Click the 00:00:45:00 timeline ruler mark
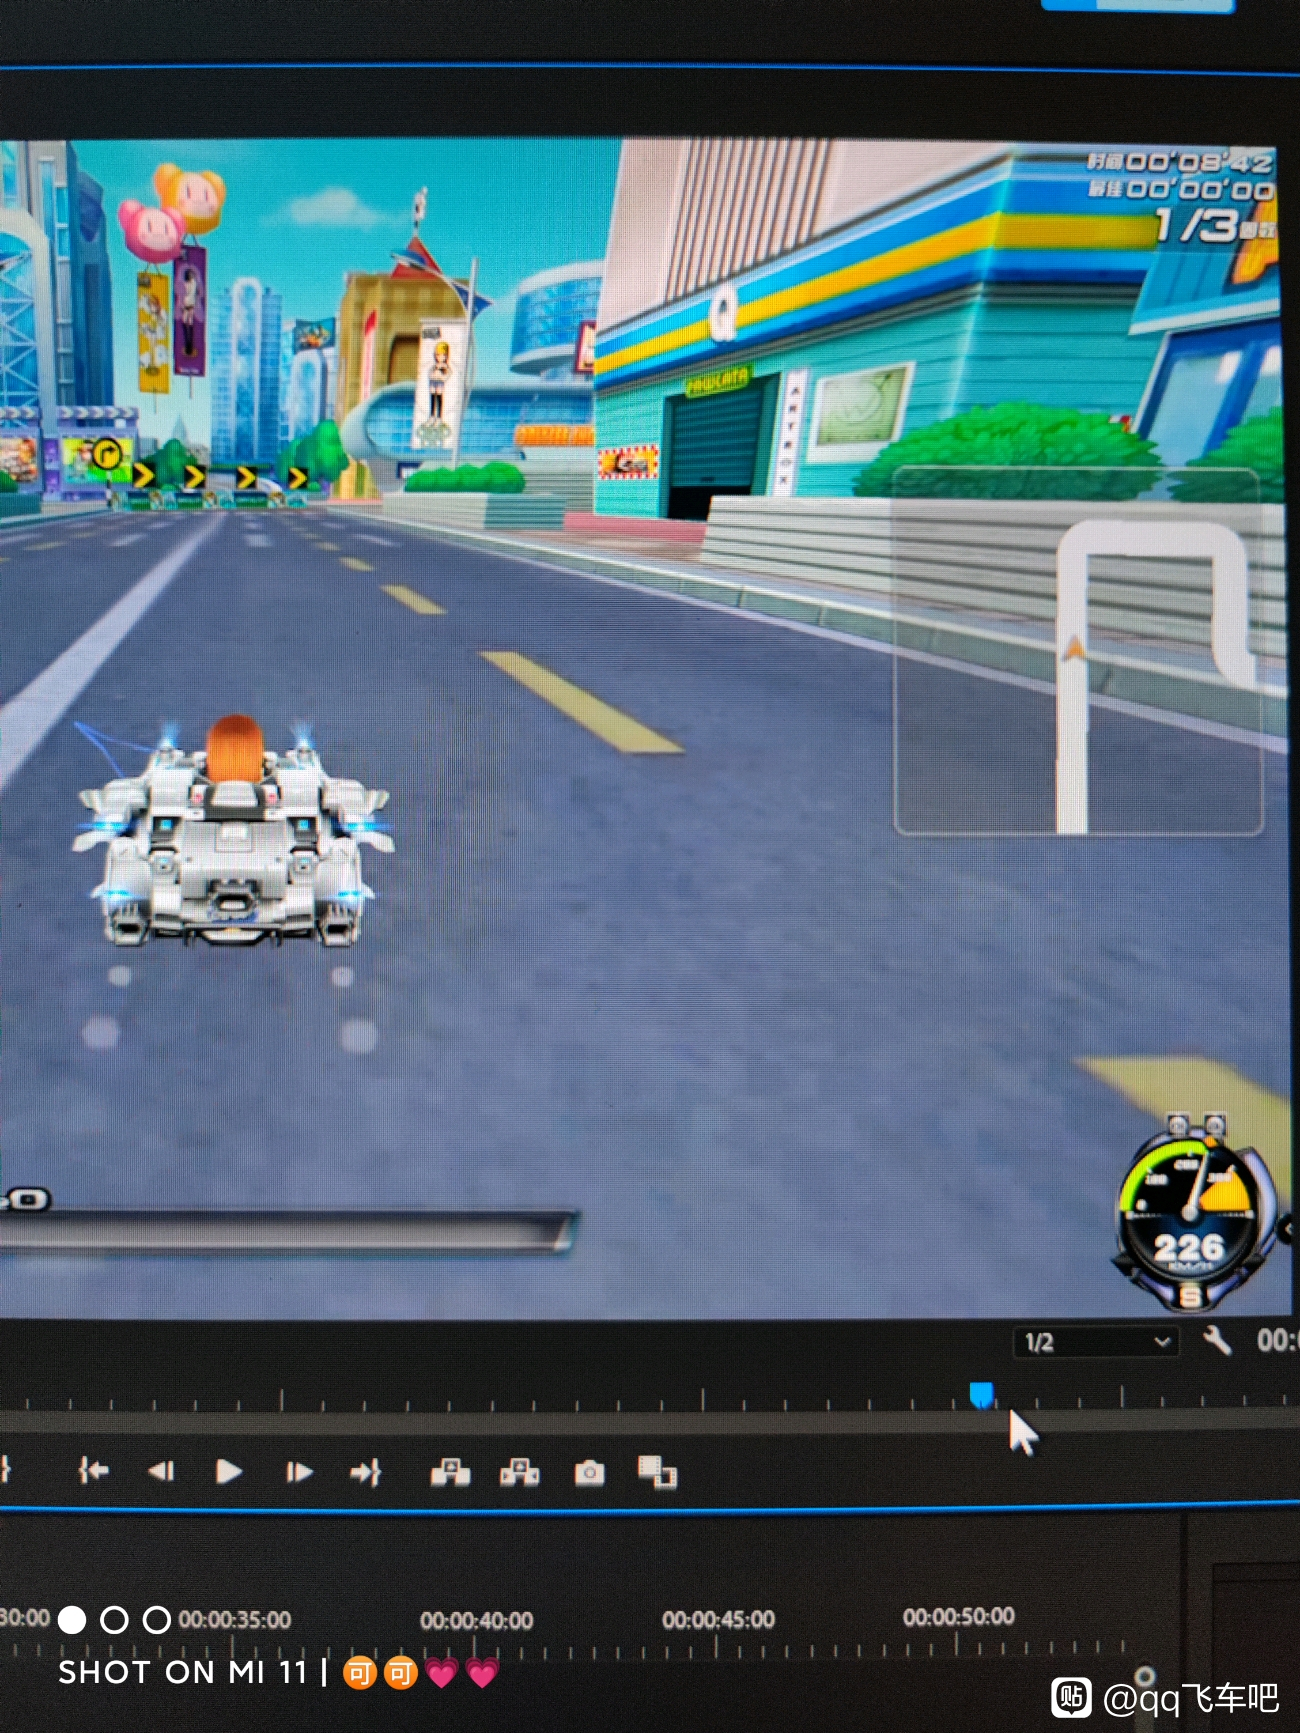The width and height of the screenshot is (1300, 1733). 718,1618
